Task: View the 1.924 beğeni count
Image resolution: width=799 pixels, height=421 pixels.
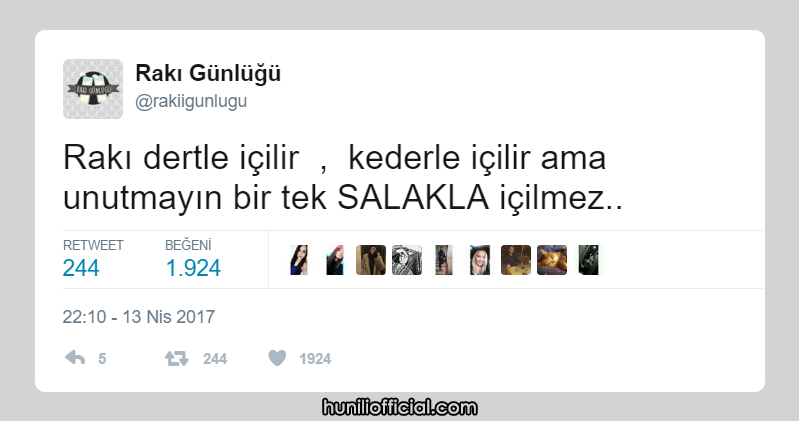Action: point(193,268)
